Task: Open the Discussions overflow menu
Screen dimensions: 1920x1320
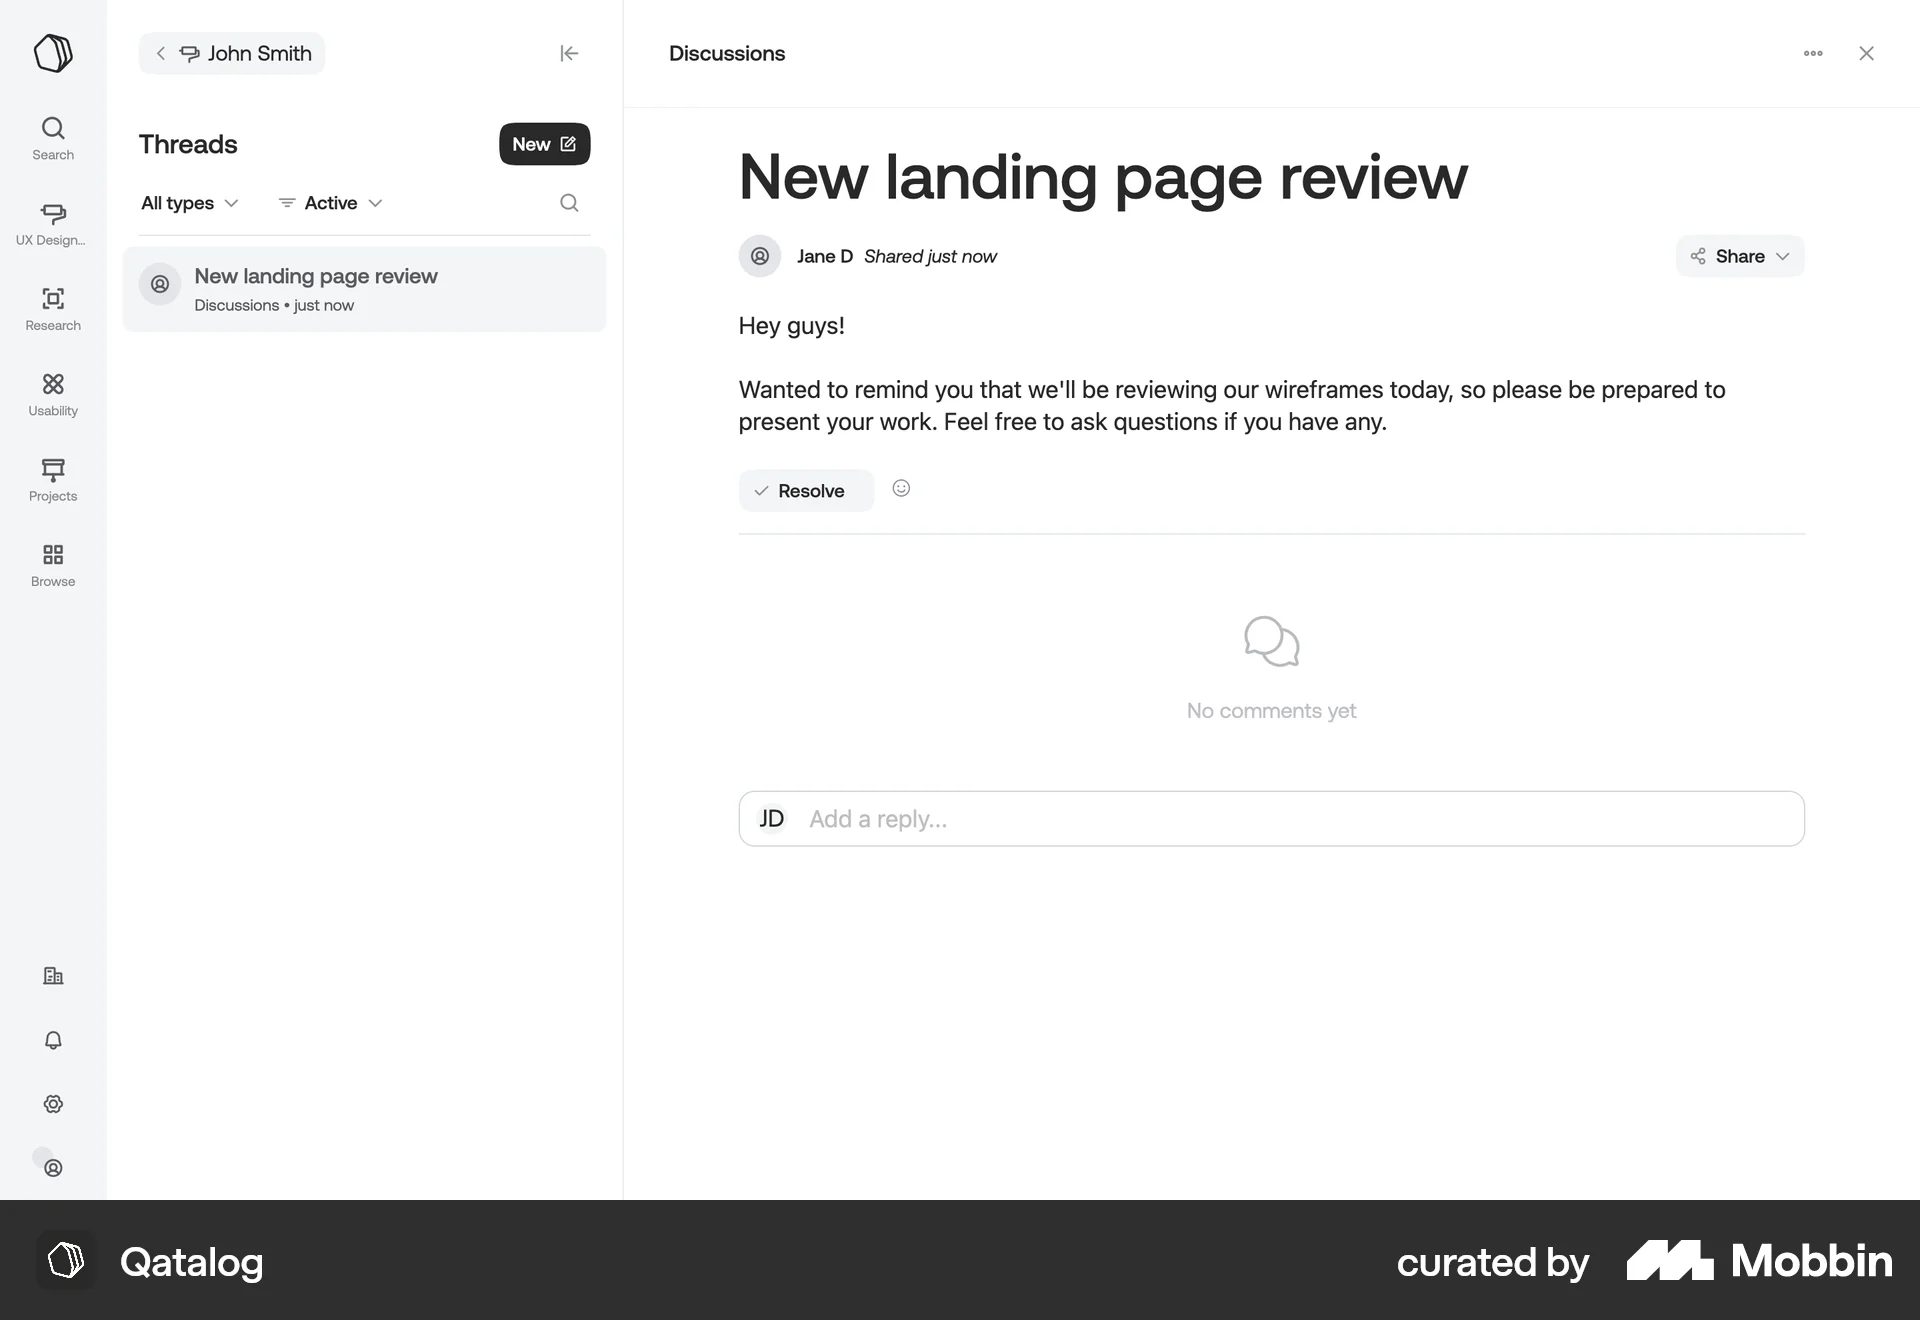Action: coord(1814,53)
